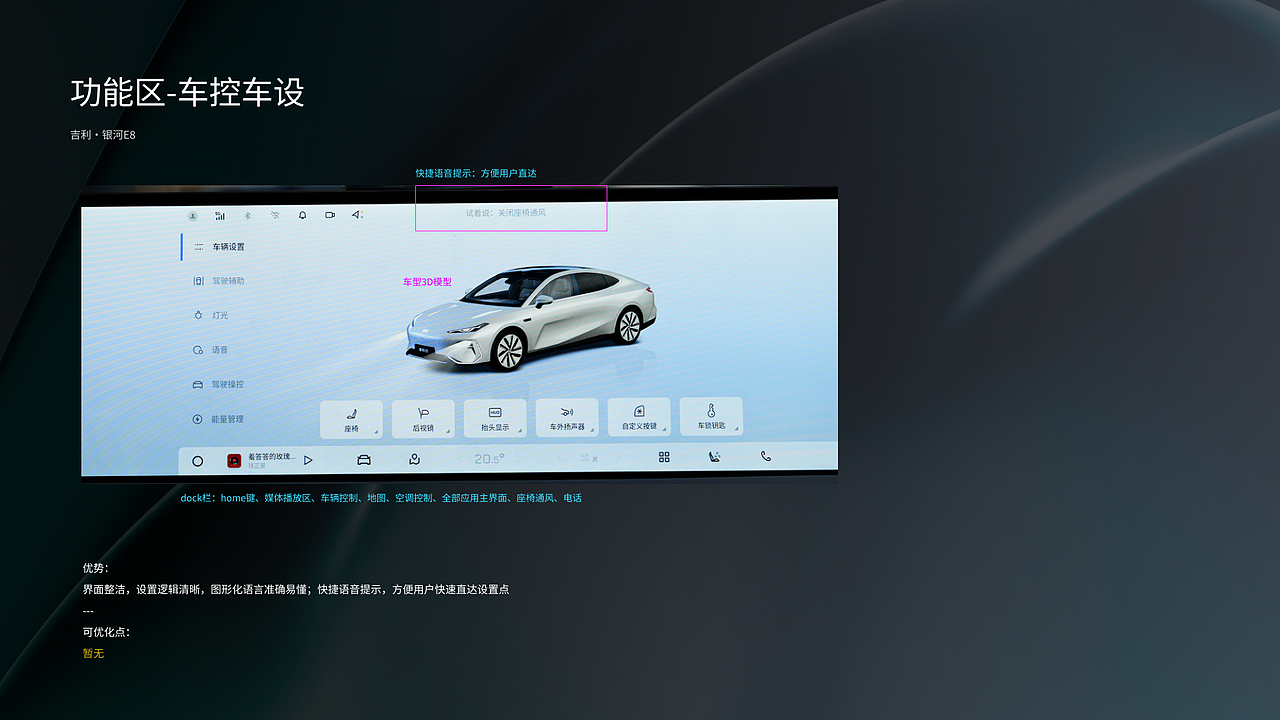This screenshot has width=1280, height=720.
Task: Play the current song in dock
Action: (308, 460)
